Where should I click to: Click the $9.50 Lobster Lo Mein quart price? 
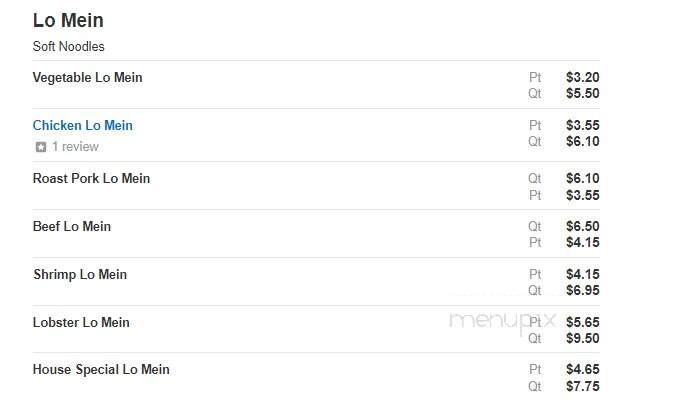point(583,338)
